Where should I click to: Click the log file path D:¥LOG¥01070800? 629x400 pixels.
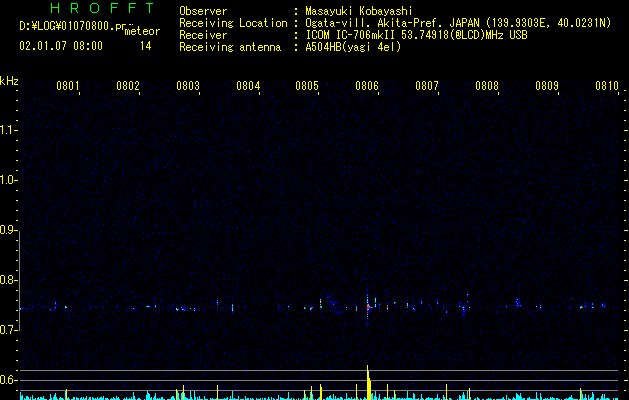click(76, 26)
